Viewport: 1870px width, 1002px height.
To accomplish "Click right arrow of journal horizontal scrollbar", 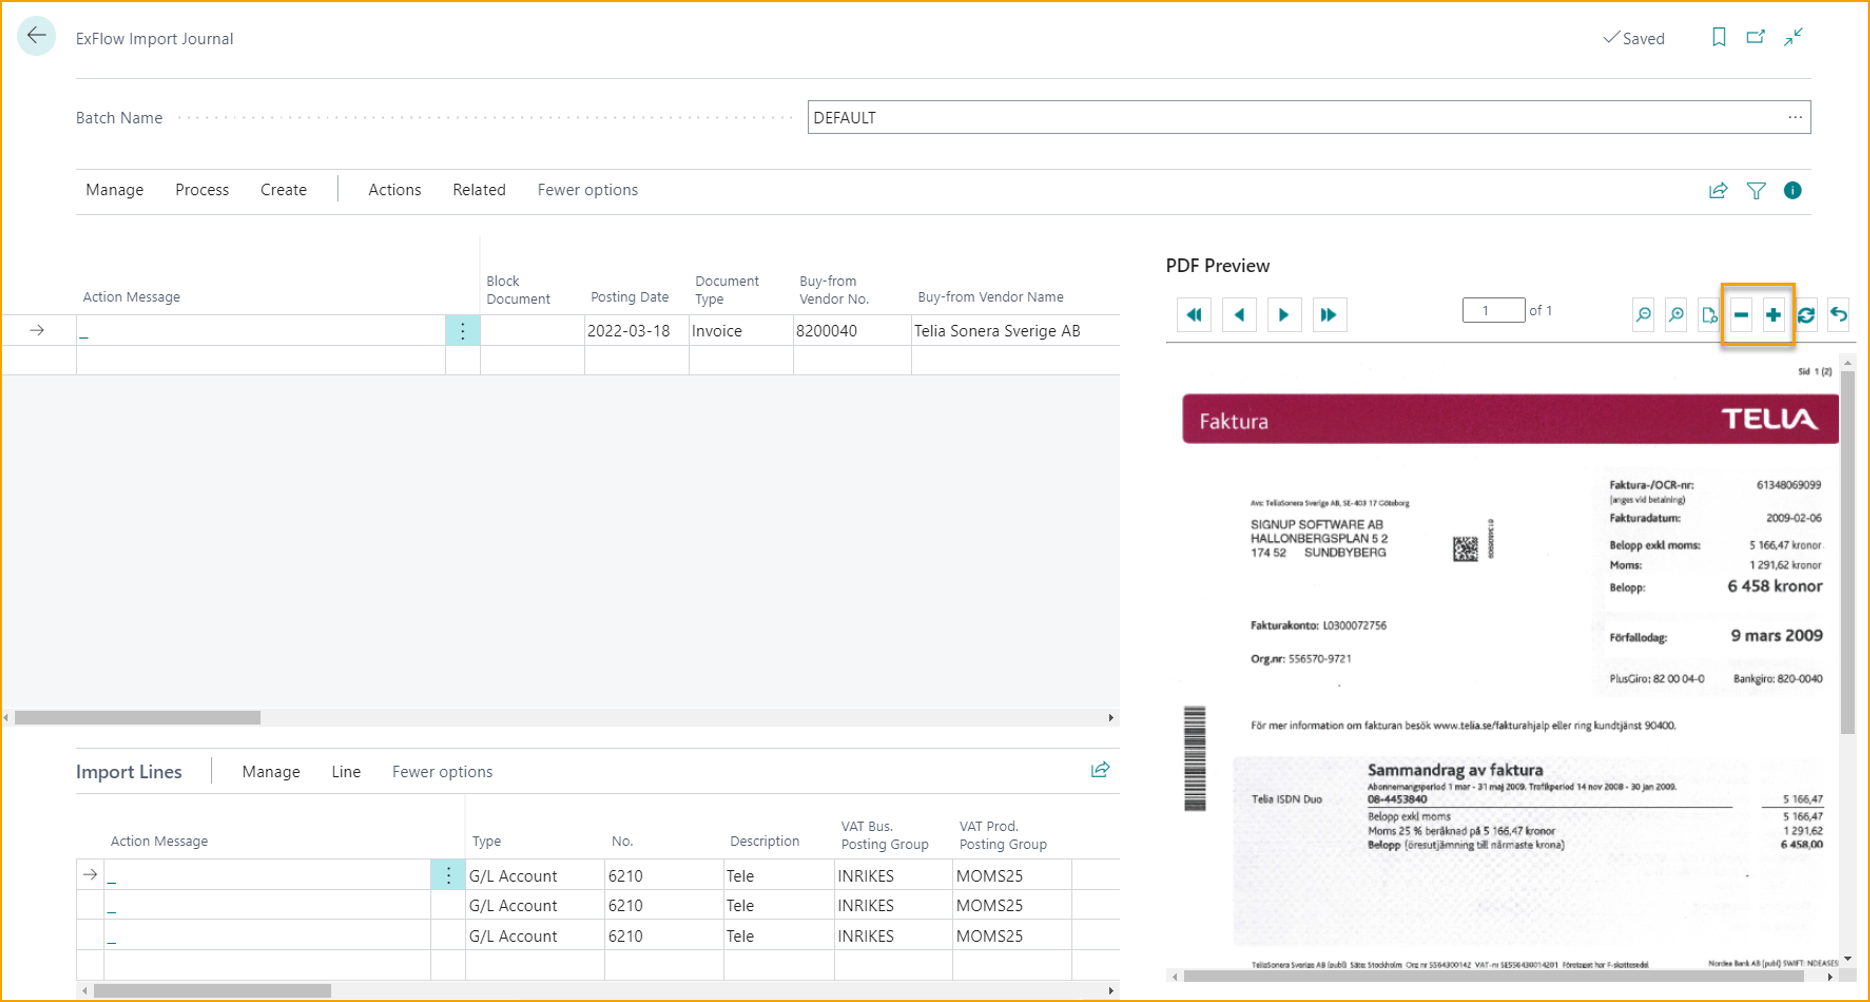I will click(1111, 717).
